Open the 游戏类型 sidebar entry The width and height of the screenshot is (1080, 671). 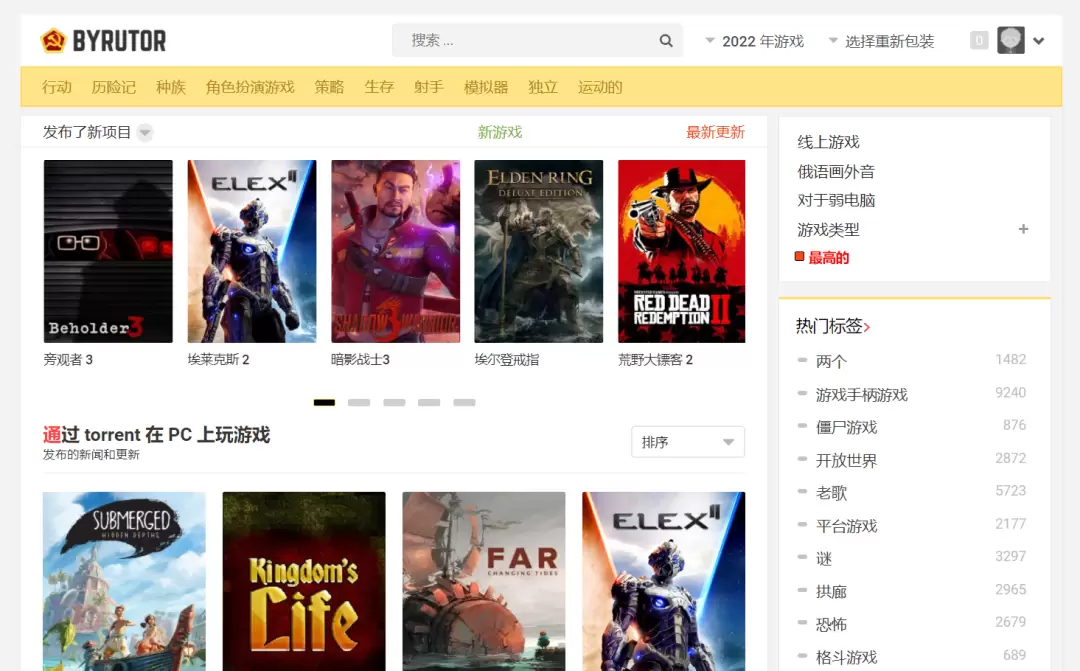(x=829, y=229)
